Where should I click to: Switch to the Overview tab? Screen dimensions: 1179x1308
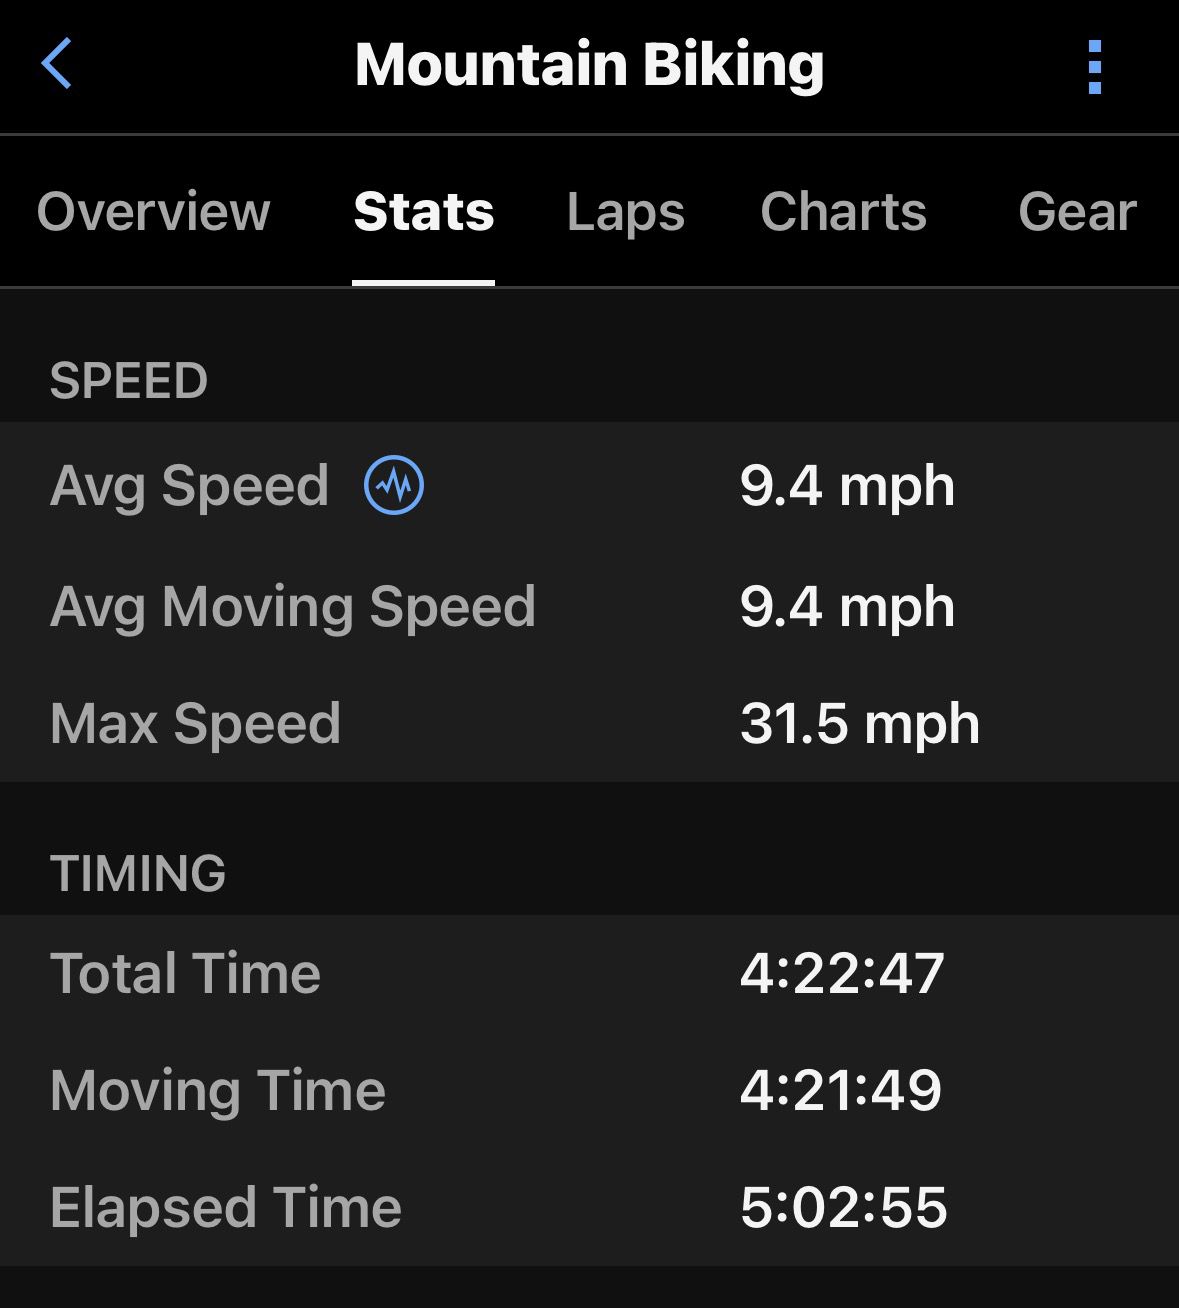click(x=154, y=212)
